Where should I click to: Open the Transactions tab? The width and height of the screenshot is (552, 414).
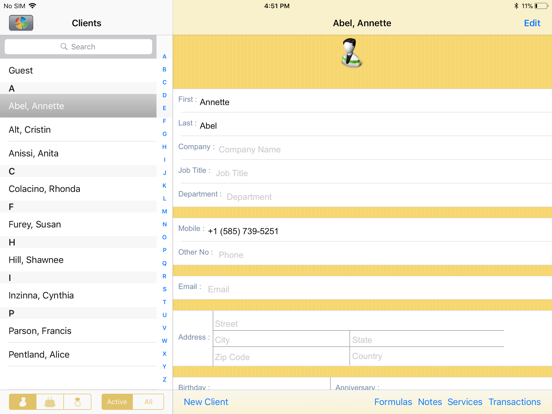[x=514, y=402]
